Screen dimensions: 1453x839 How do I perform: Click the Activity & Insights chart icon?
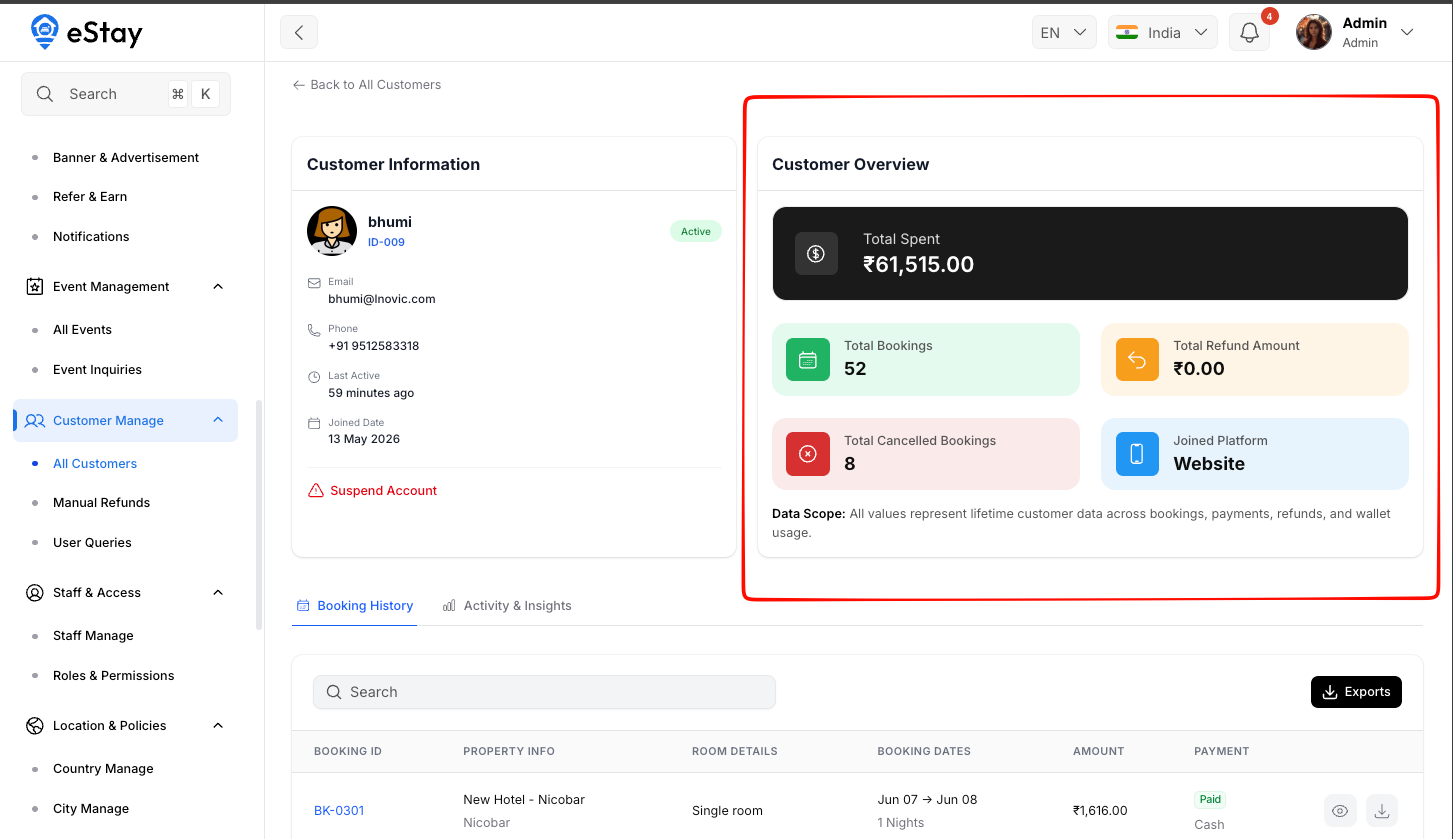449,606
